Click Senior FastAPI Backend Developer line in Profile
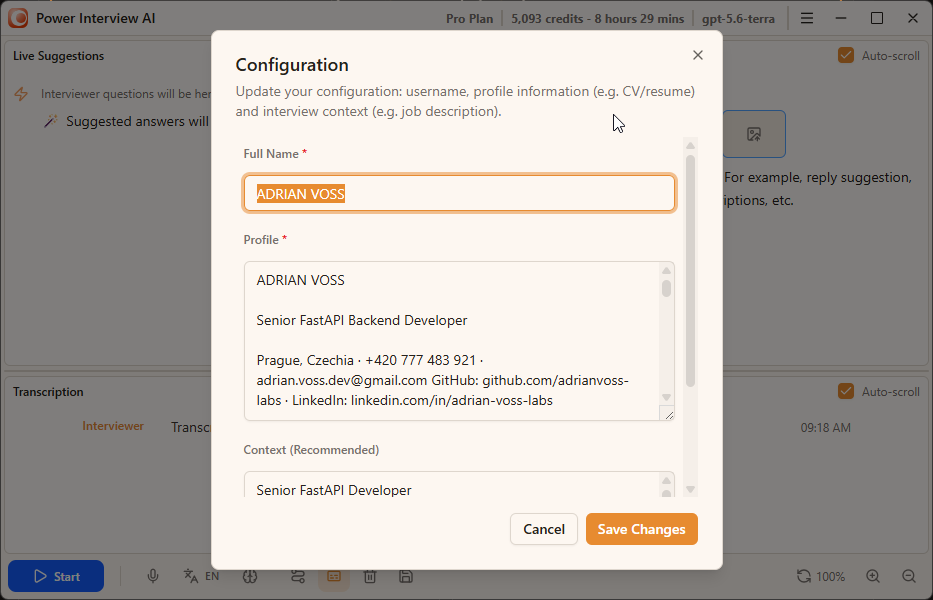933x600 pixels. pos(362,320)
